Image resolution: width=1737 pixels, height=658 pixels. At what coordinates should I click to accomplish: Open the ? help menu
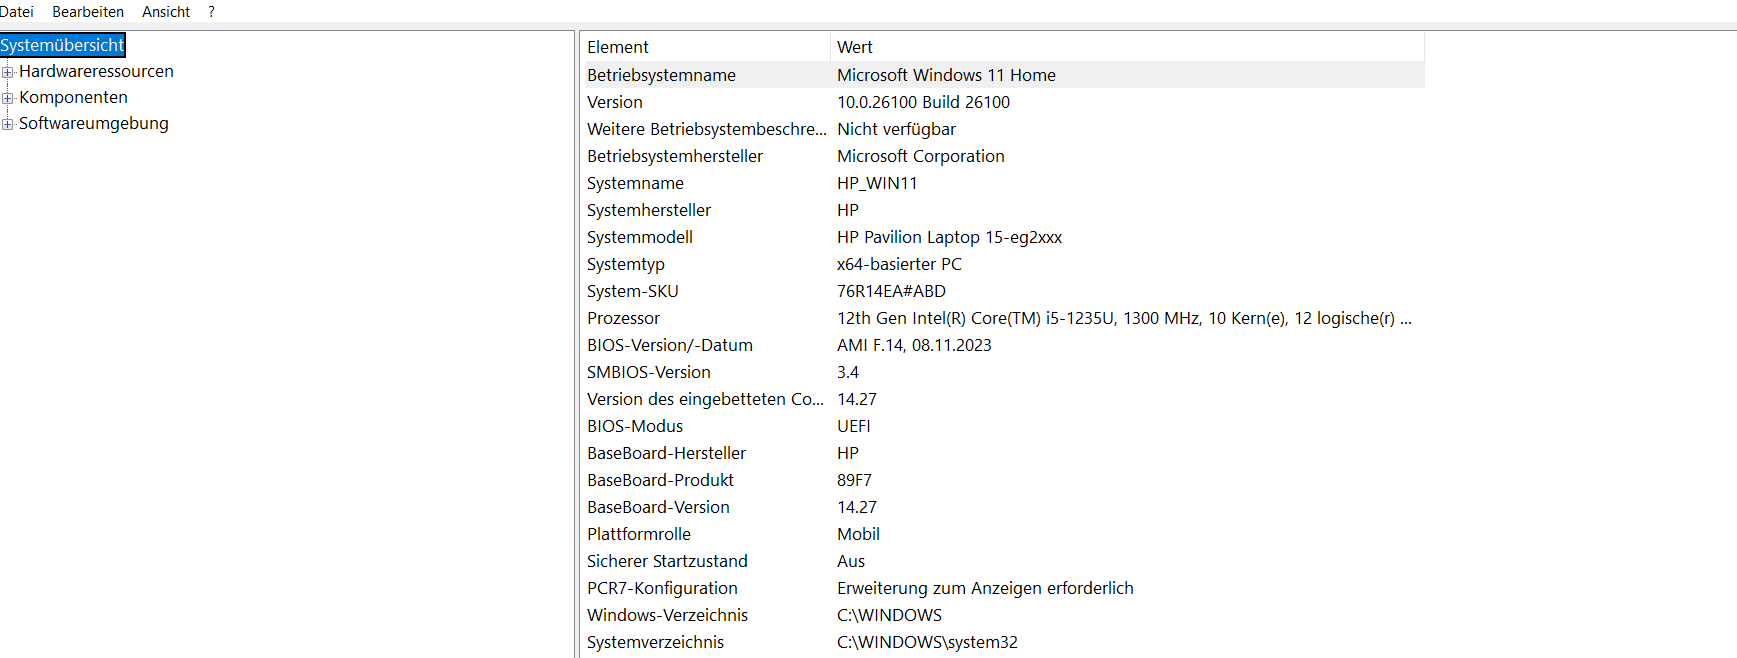pyautogui.click(x=211, y=12)
